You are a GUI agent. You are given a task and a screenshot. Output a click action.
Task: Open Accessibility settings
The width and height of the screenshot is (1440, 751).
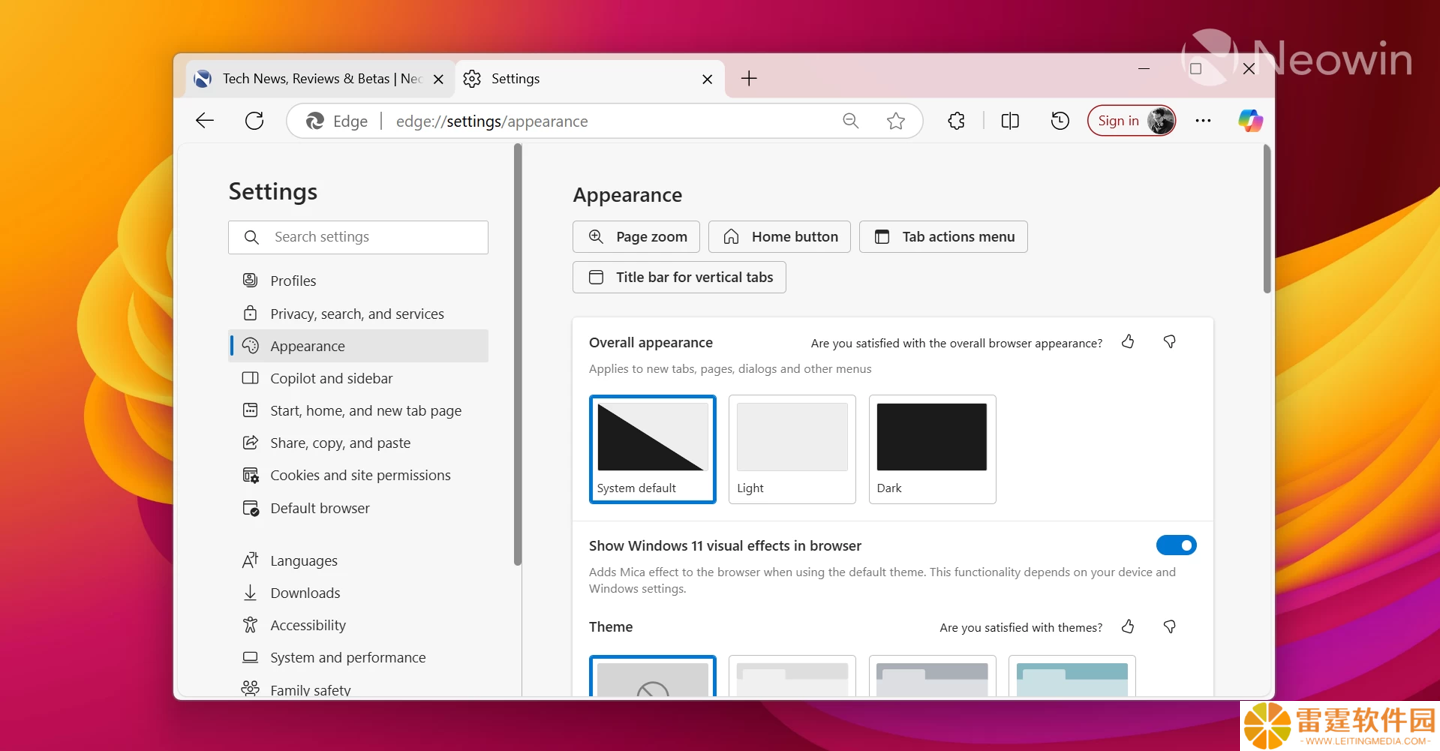coord(358,625)
